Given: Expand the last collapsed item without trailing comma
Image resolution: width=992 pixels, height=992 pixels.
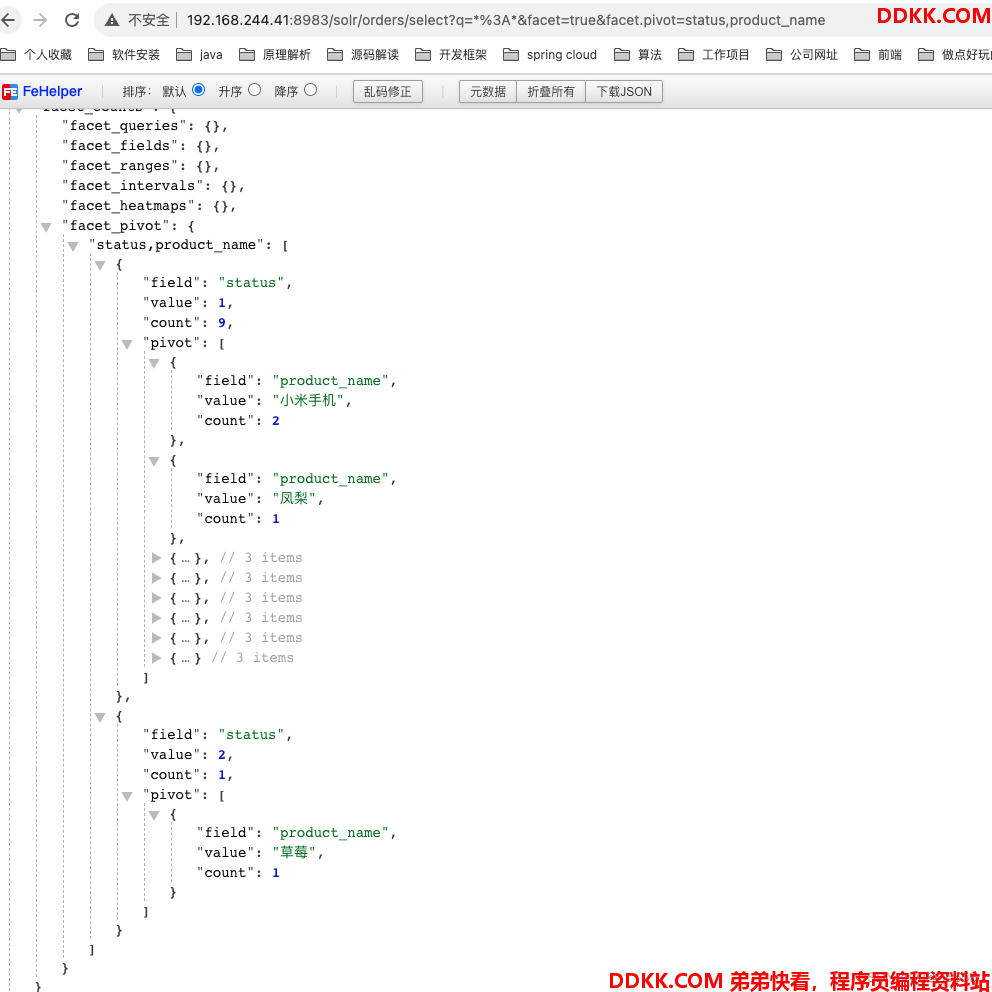Looking at the screenshot, I should pos(156,658).
